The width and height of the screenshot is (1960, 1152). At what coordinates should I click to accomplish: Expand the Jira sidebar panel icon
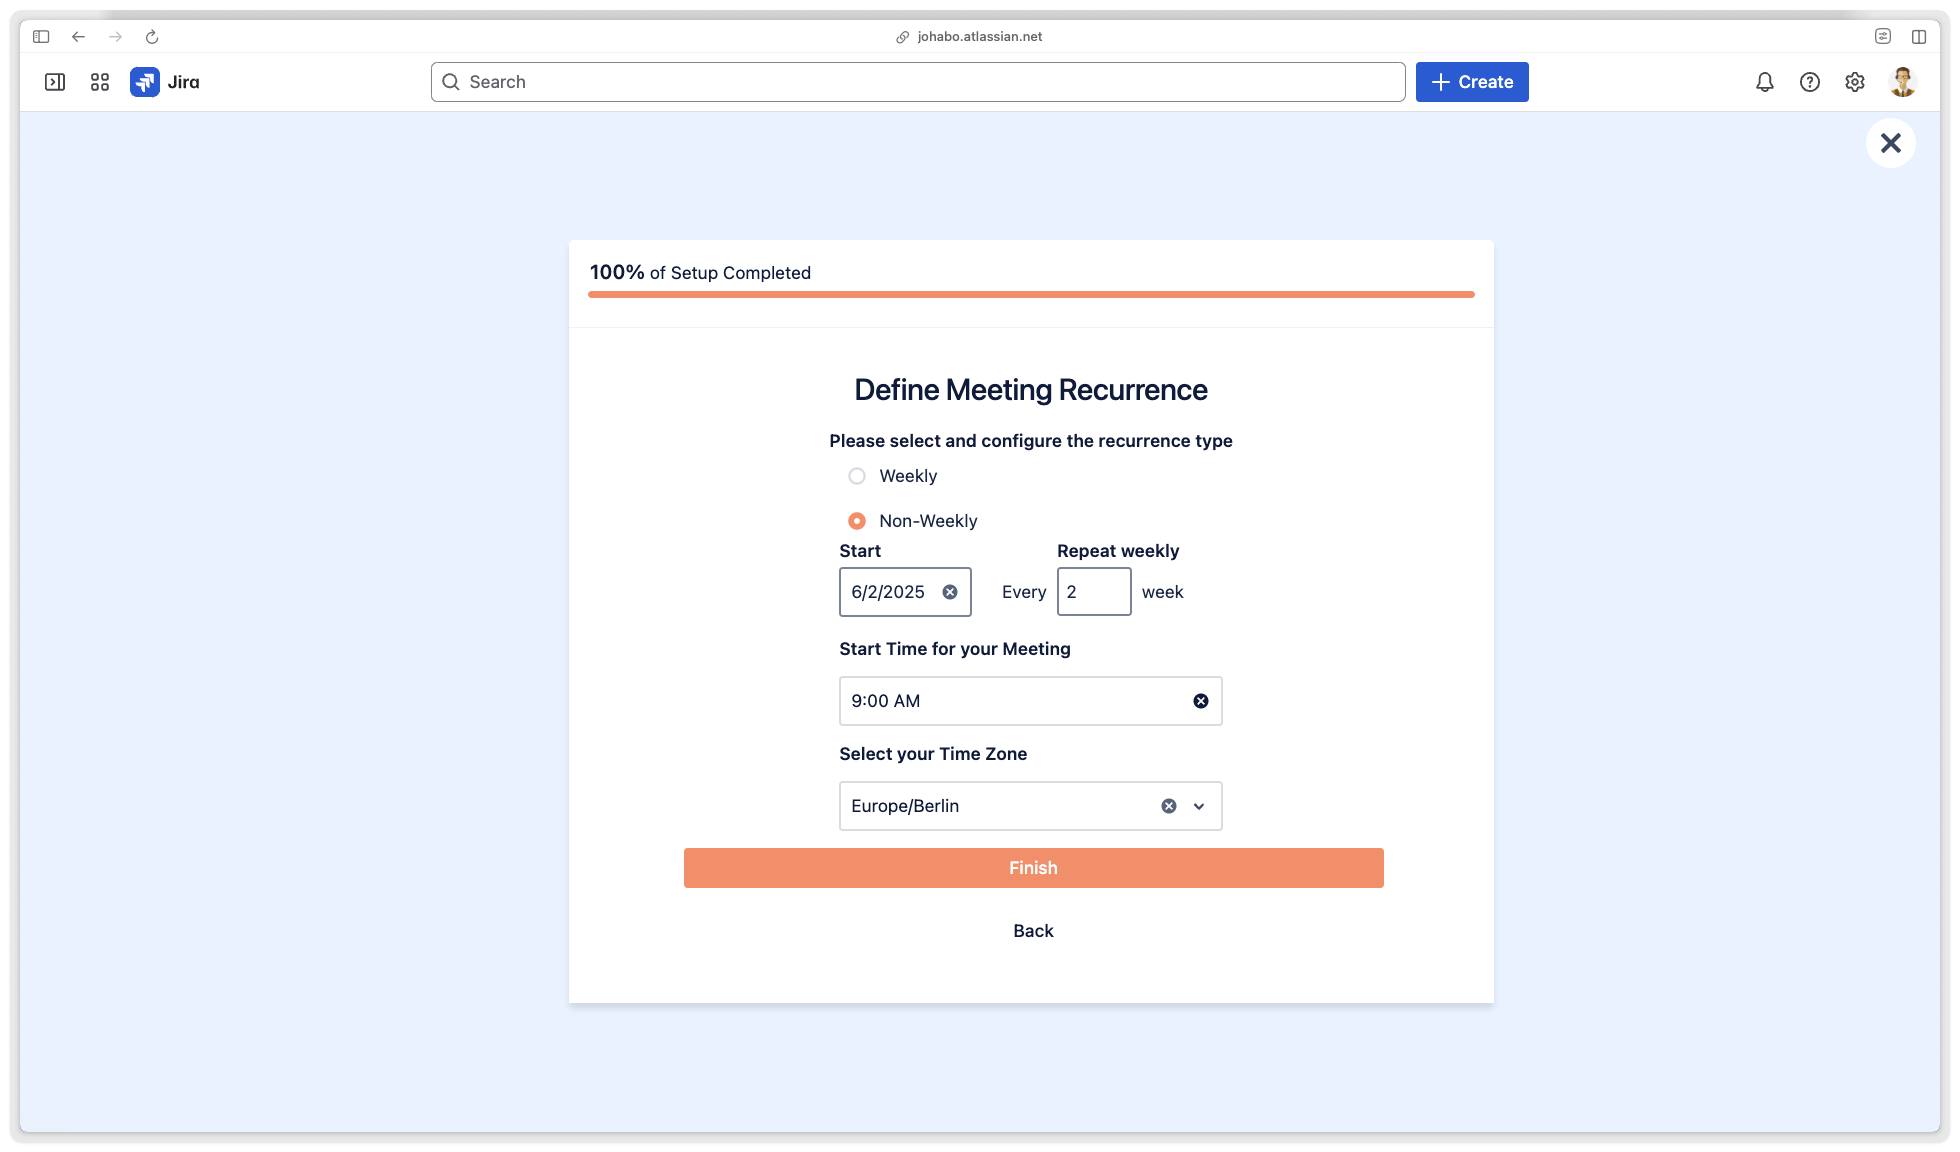tap(55, 82)
